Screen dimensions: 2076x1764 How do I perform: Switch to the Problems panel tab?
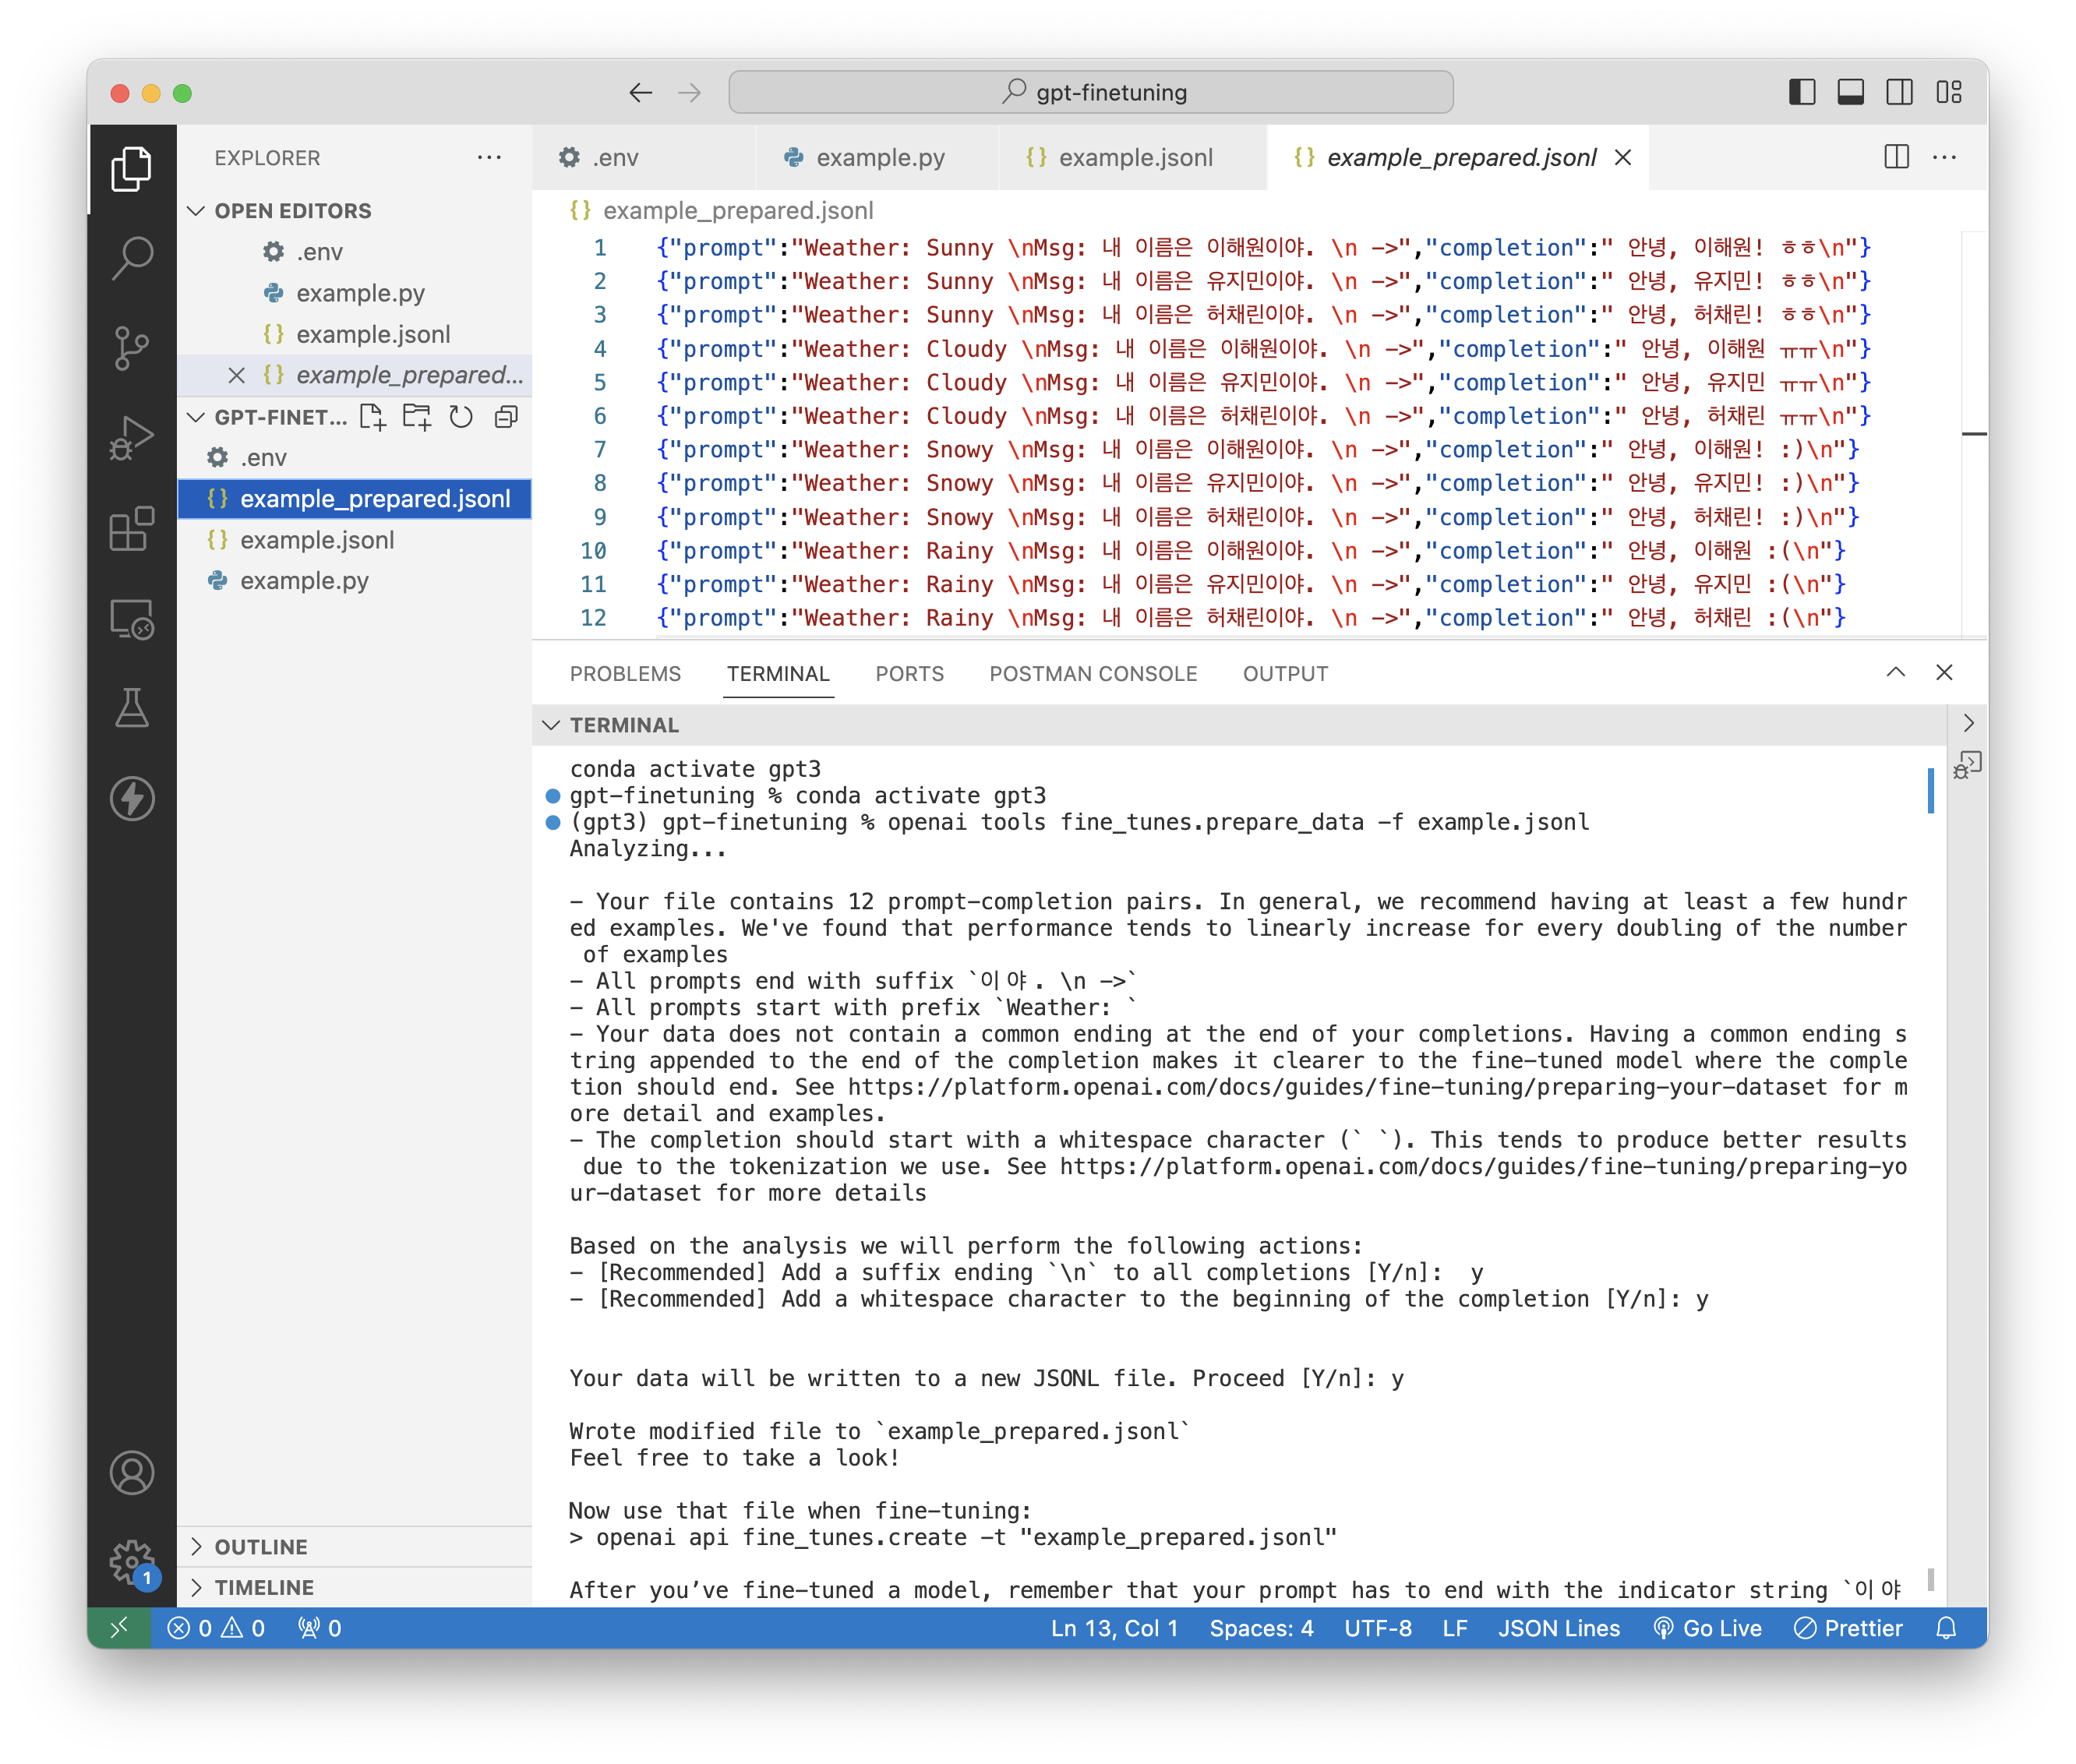click(625, 674)
